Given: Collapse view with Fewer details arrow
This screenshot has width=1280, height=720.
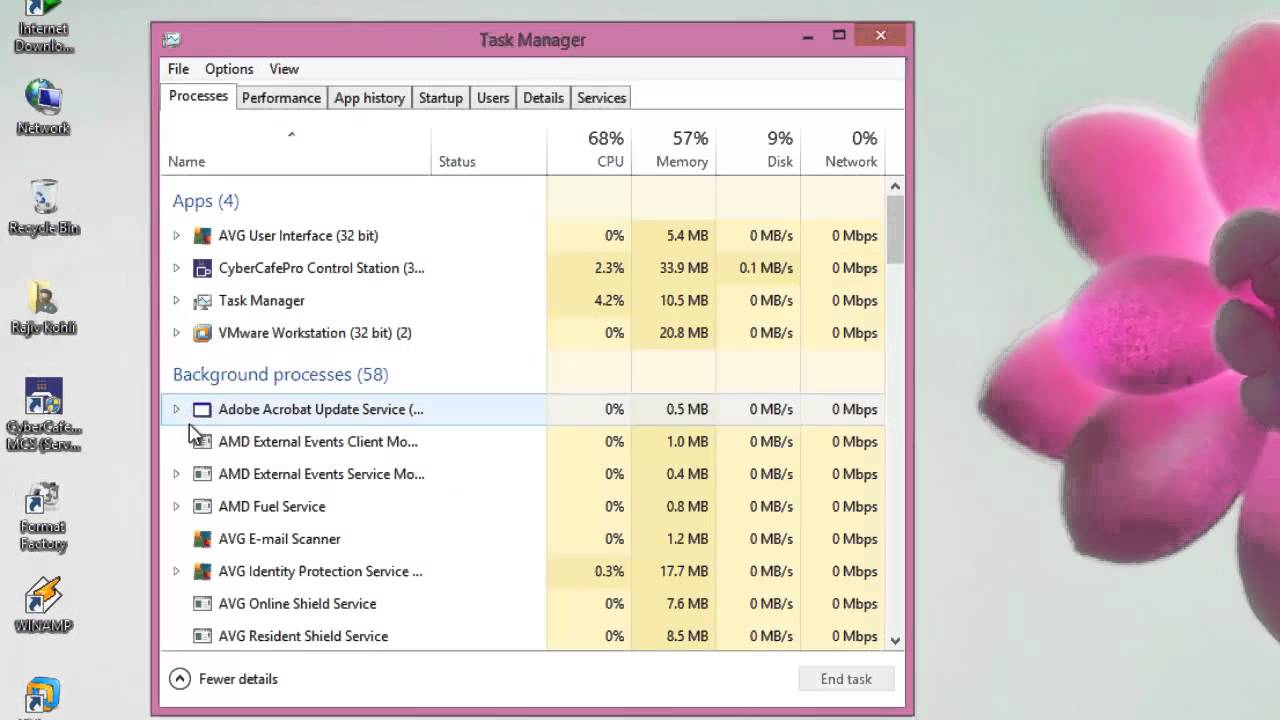Looking at the screenshot, I should point(180,679).
